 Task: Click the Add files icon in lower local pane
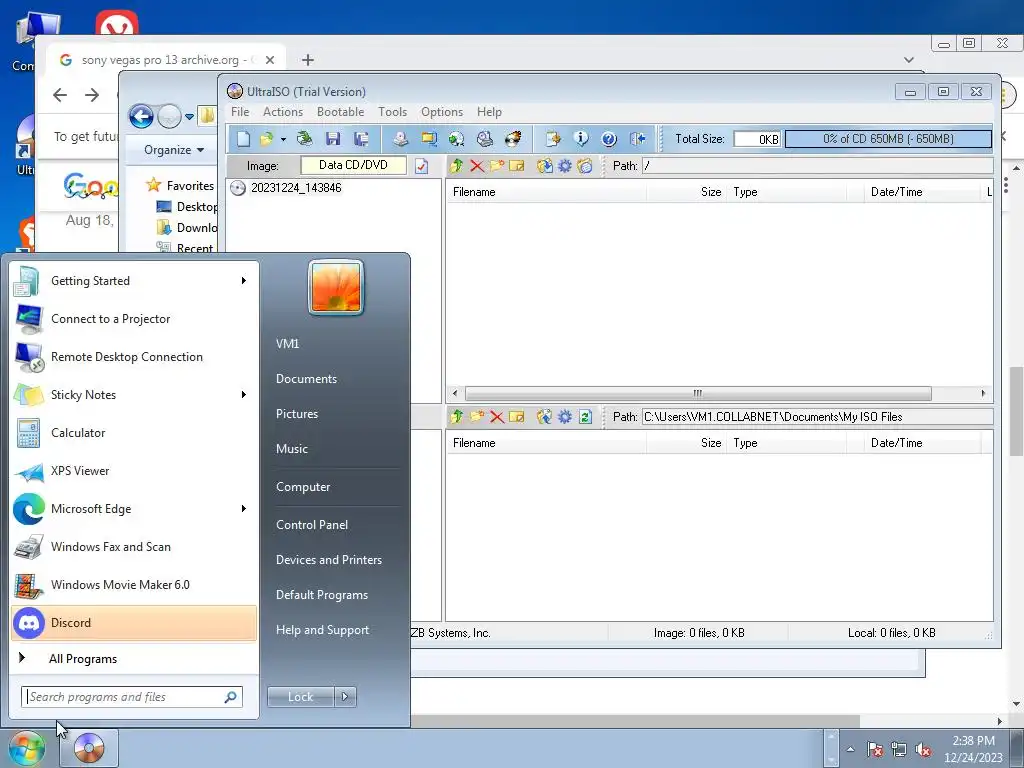coord(544,417)
